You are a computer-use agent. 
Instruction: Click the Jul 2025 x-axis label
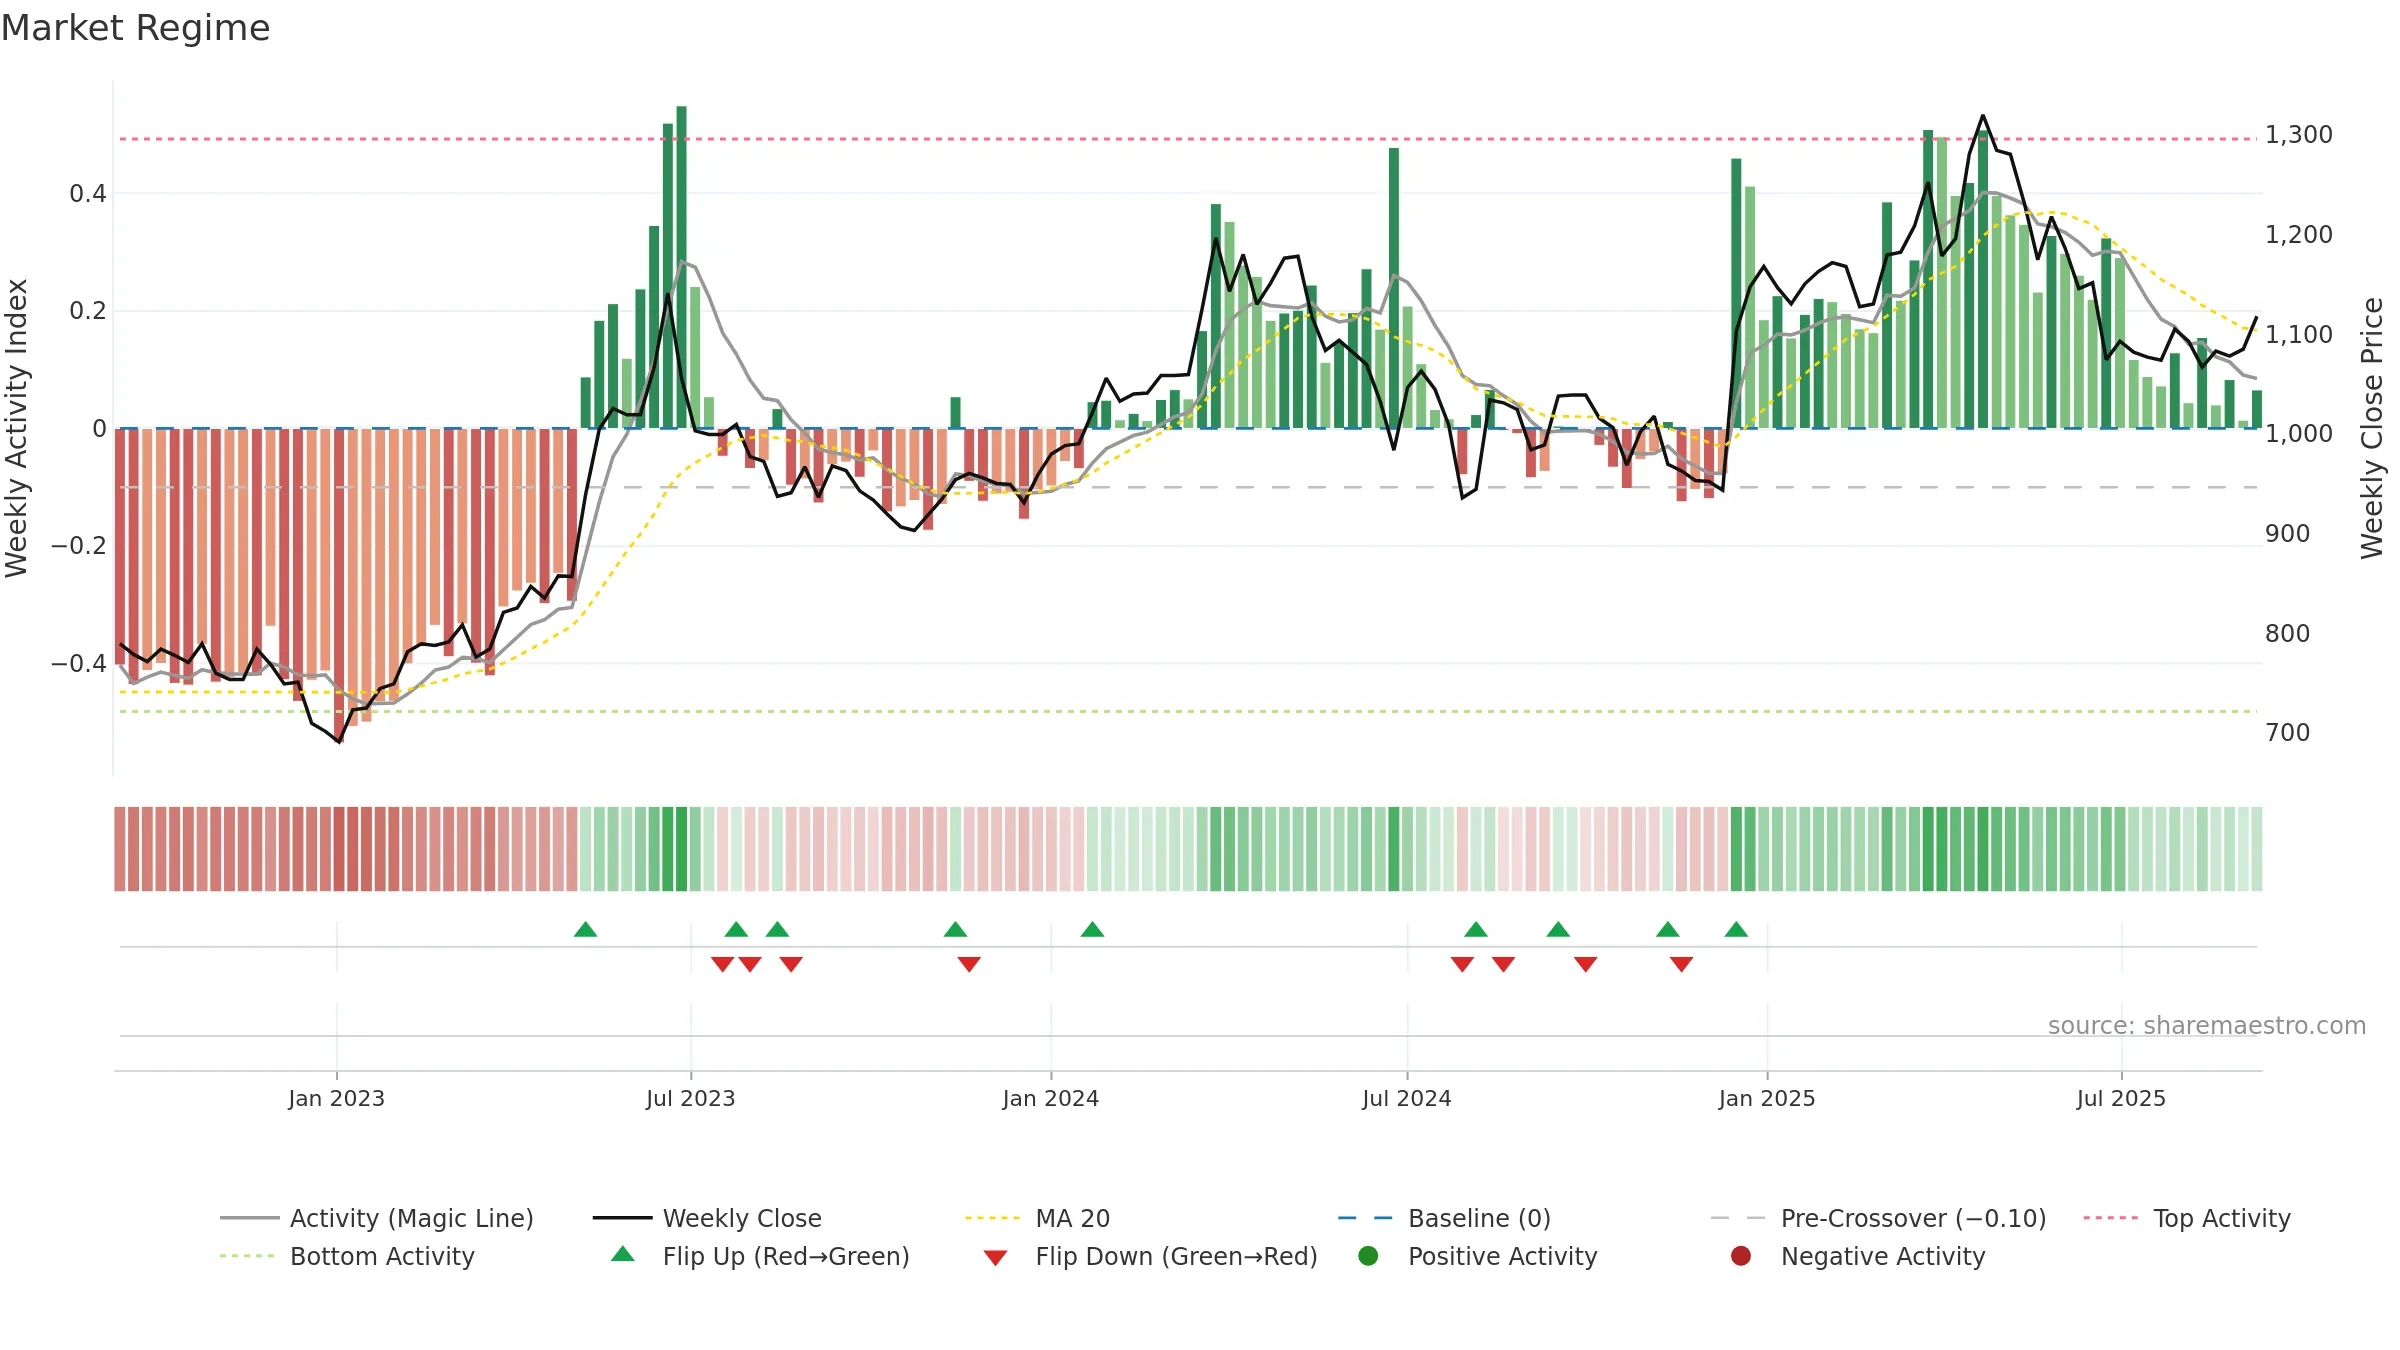(2121, 1098)
